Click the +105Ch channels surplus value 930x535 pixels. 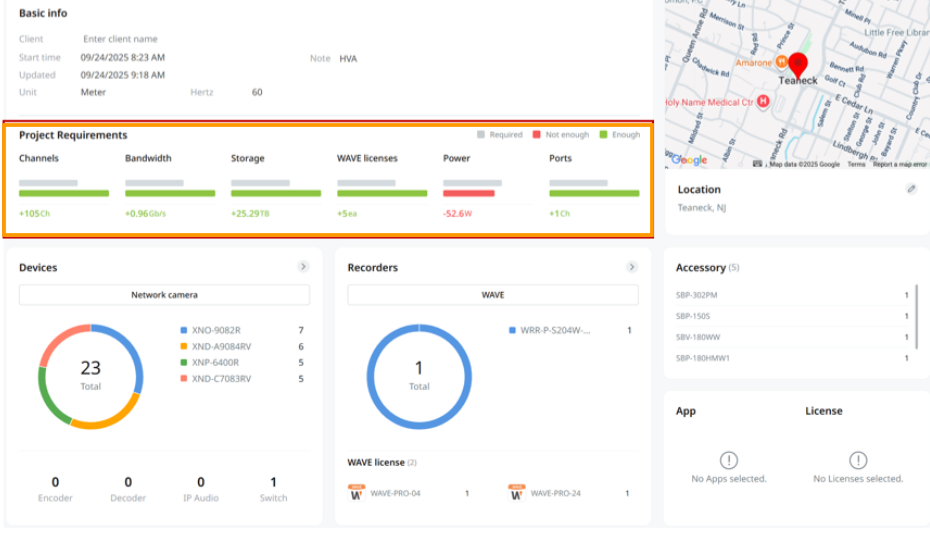(x=34, y=214)
